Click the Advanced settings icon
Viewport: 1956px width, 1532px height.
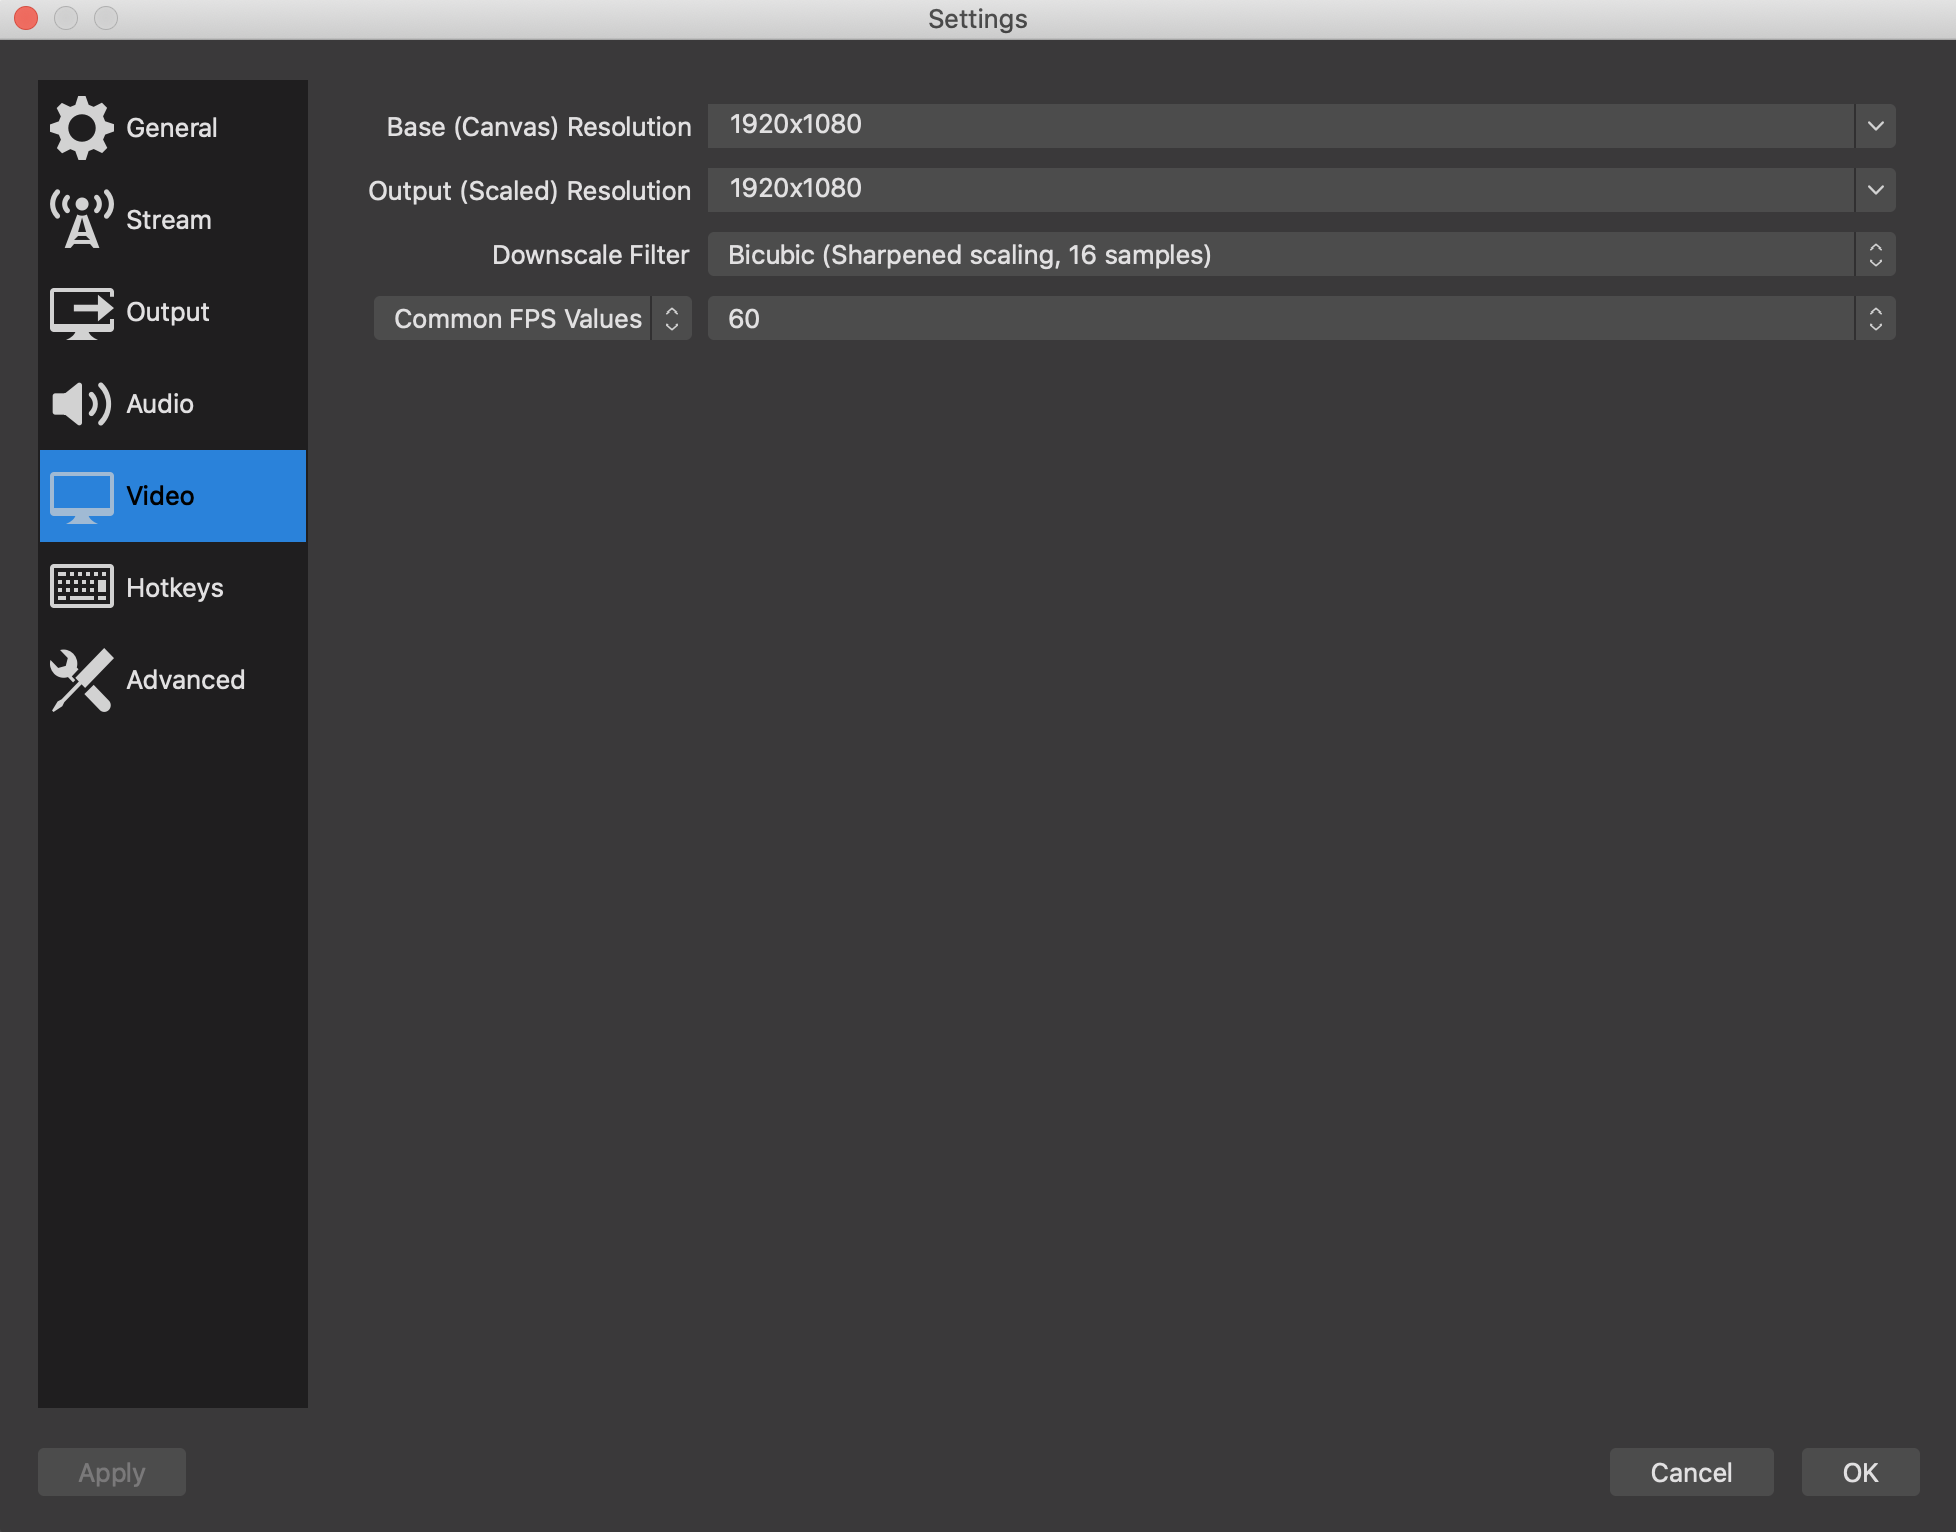(x=81, y=679)
